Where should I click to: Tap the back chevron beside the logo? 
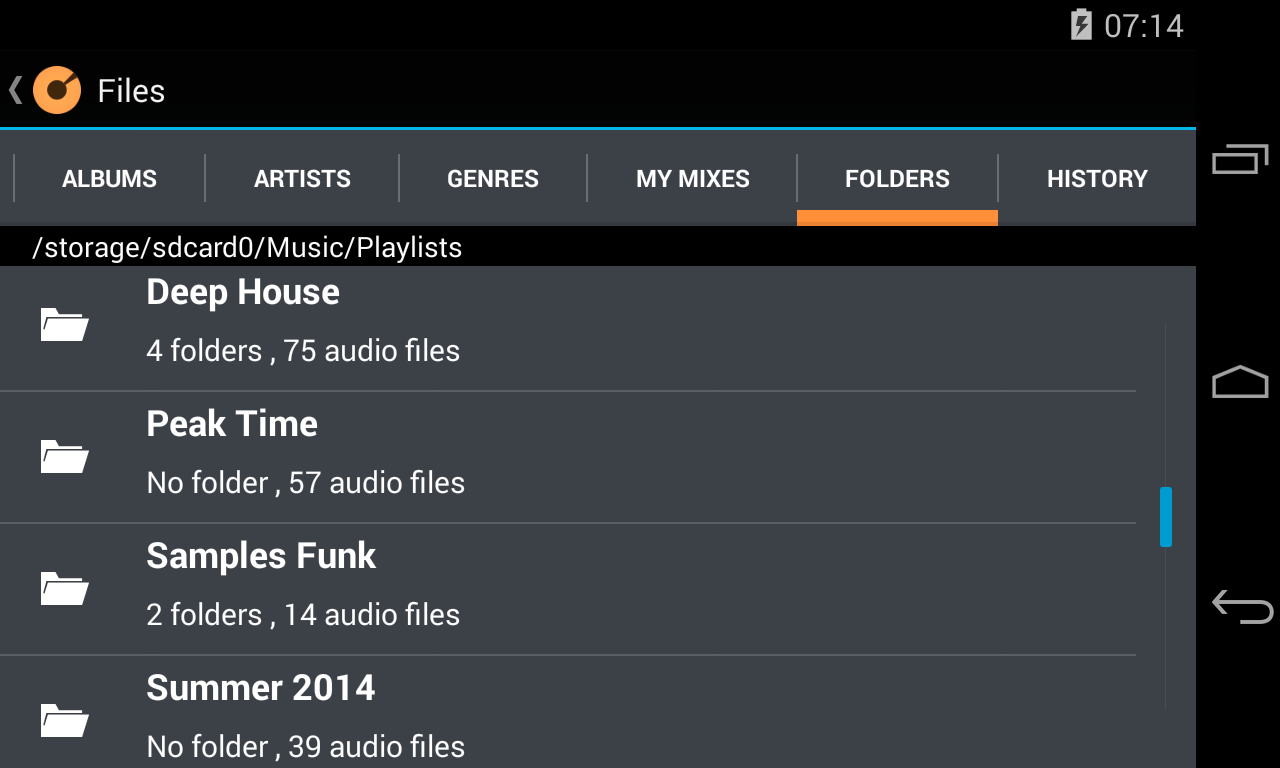pyautogui.click(x=15, y=90)
